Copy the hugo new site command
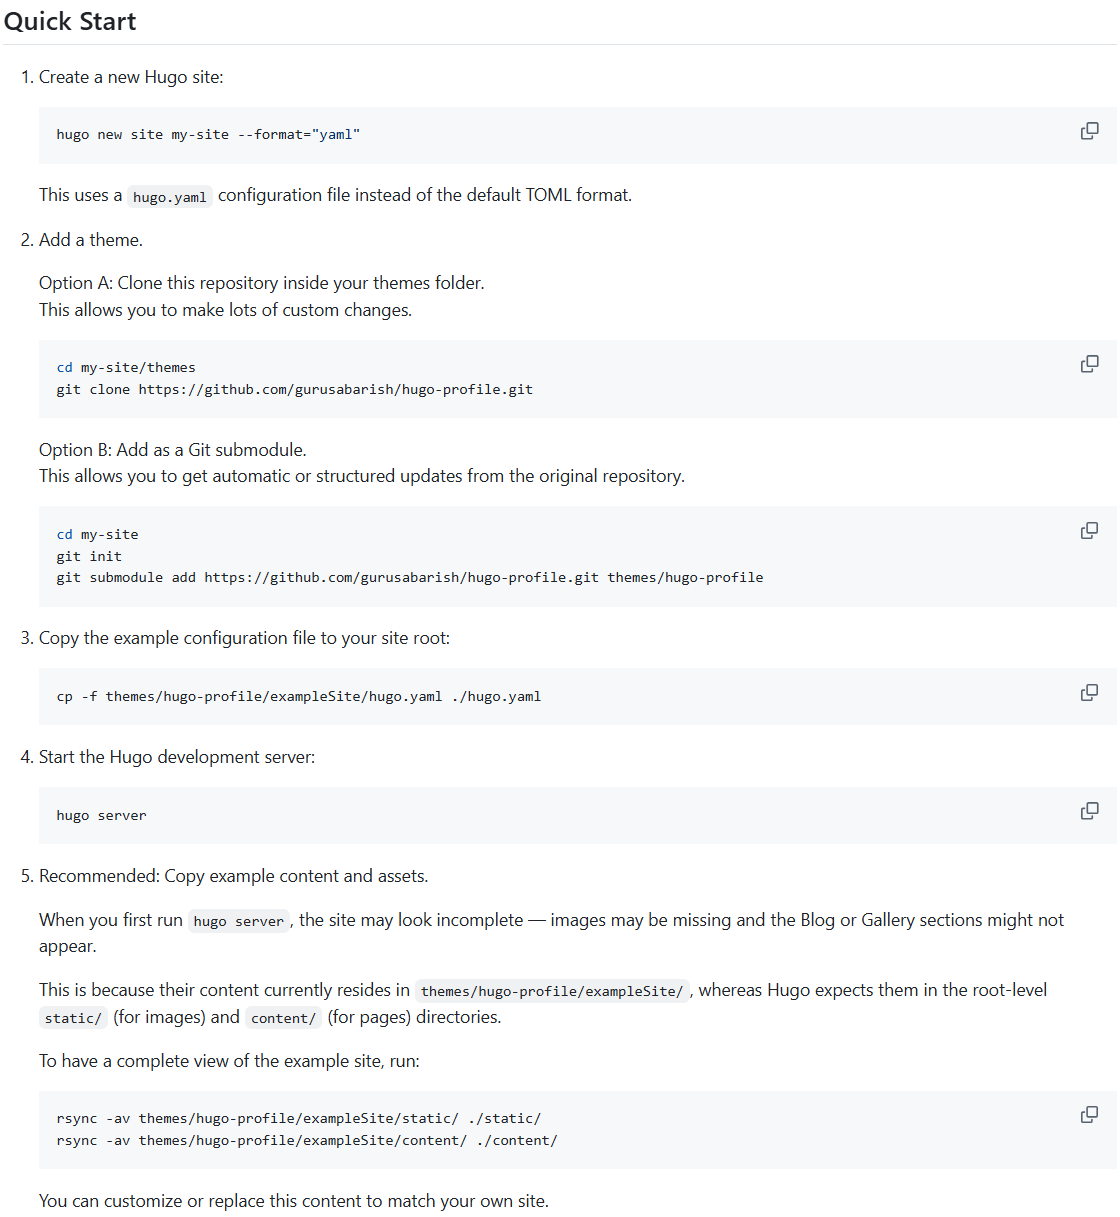Image resolution: width=1120 pixels, height=1217 pixels. [x=1089, y=131]
